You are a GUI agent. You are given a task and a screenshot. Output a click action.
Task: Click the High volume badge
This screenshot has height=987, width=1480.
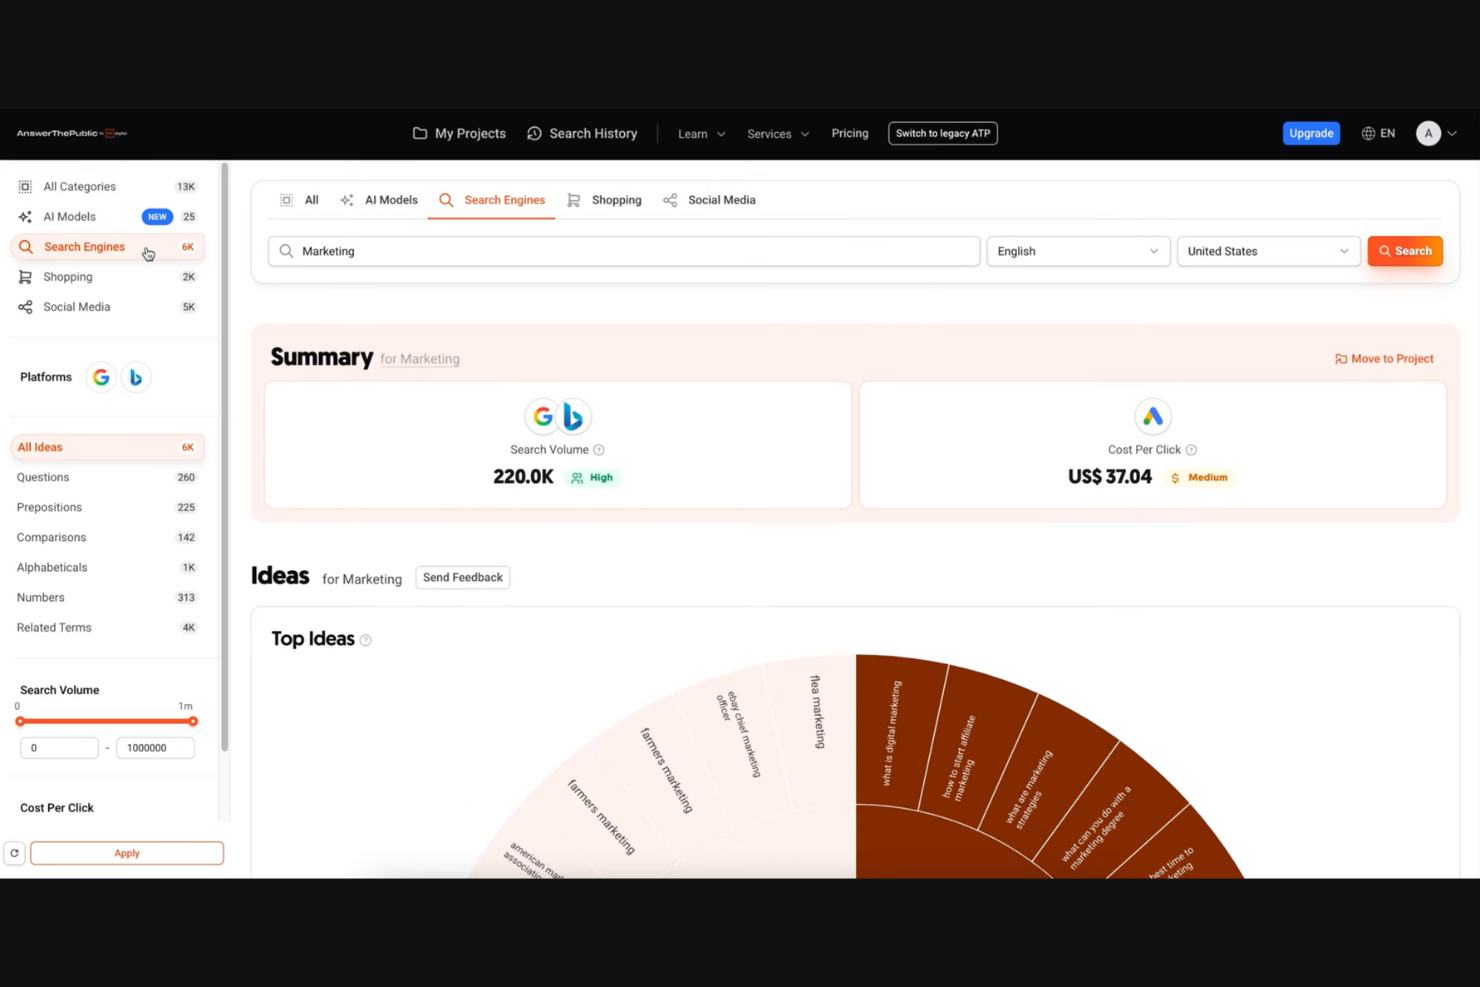tap(593, 478)
